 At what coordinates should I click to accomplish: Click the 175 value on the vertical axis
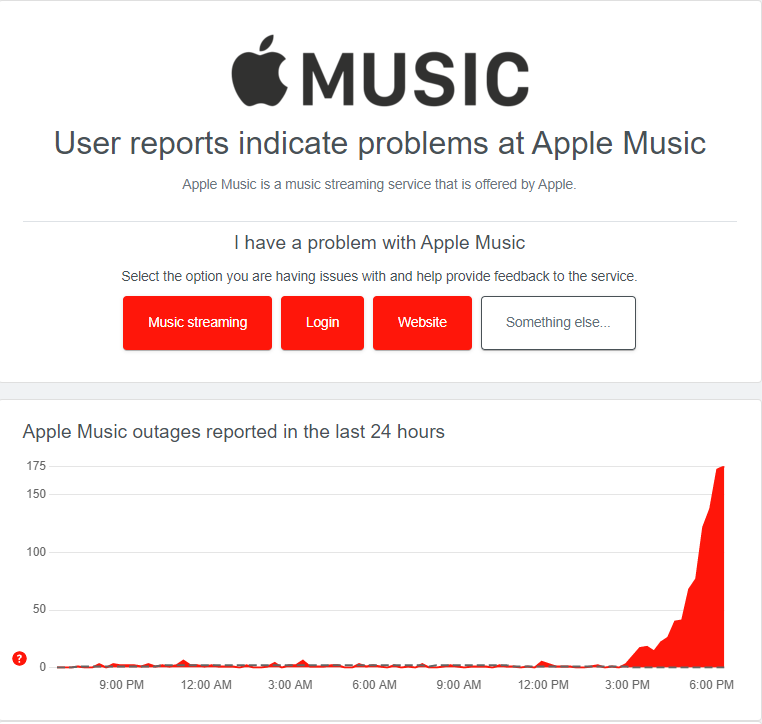coord(36,466)
